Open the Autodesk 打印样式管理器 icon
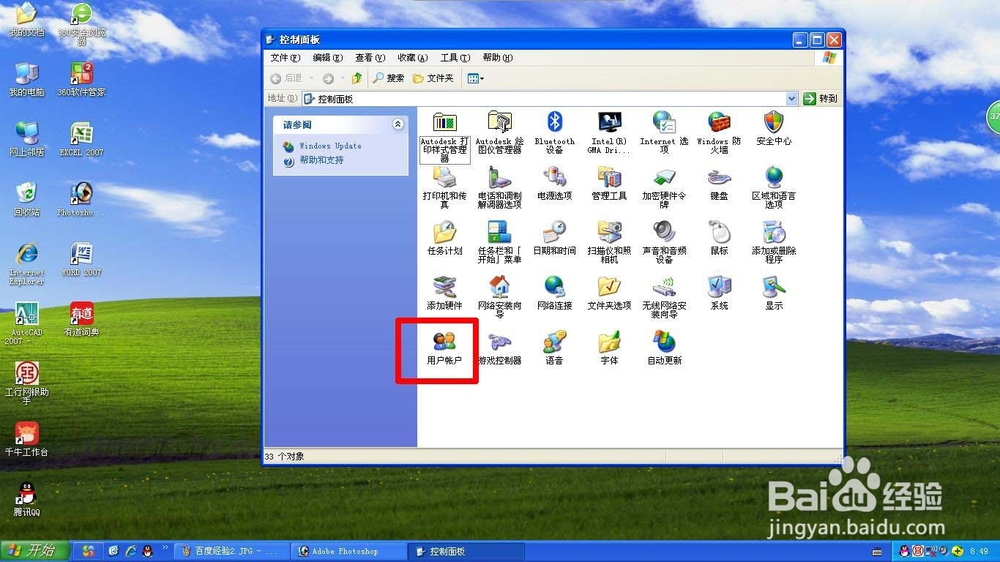The image size is (1000, 562). (x=444, y=137)
